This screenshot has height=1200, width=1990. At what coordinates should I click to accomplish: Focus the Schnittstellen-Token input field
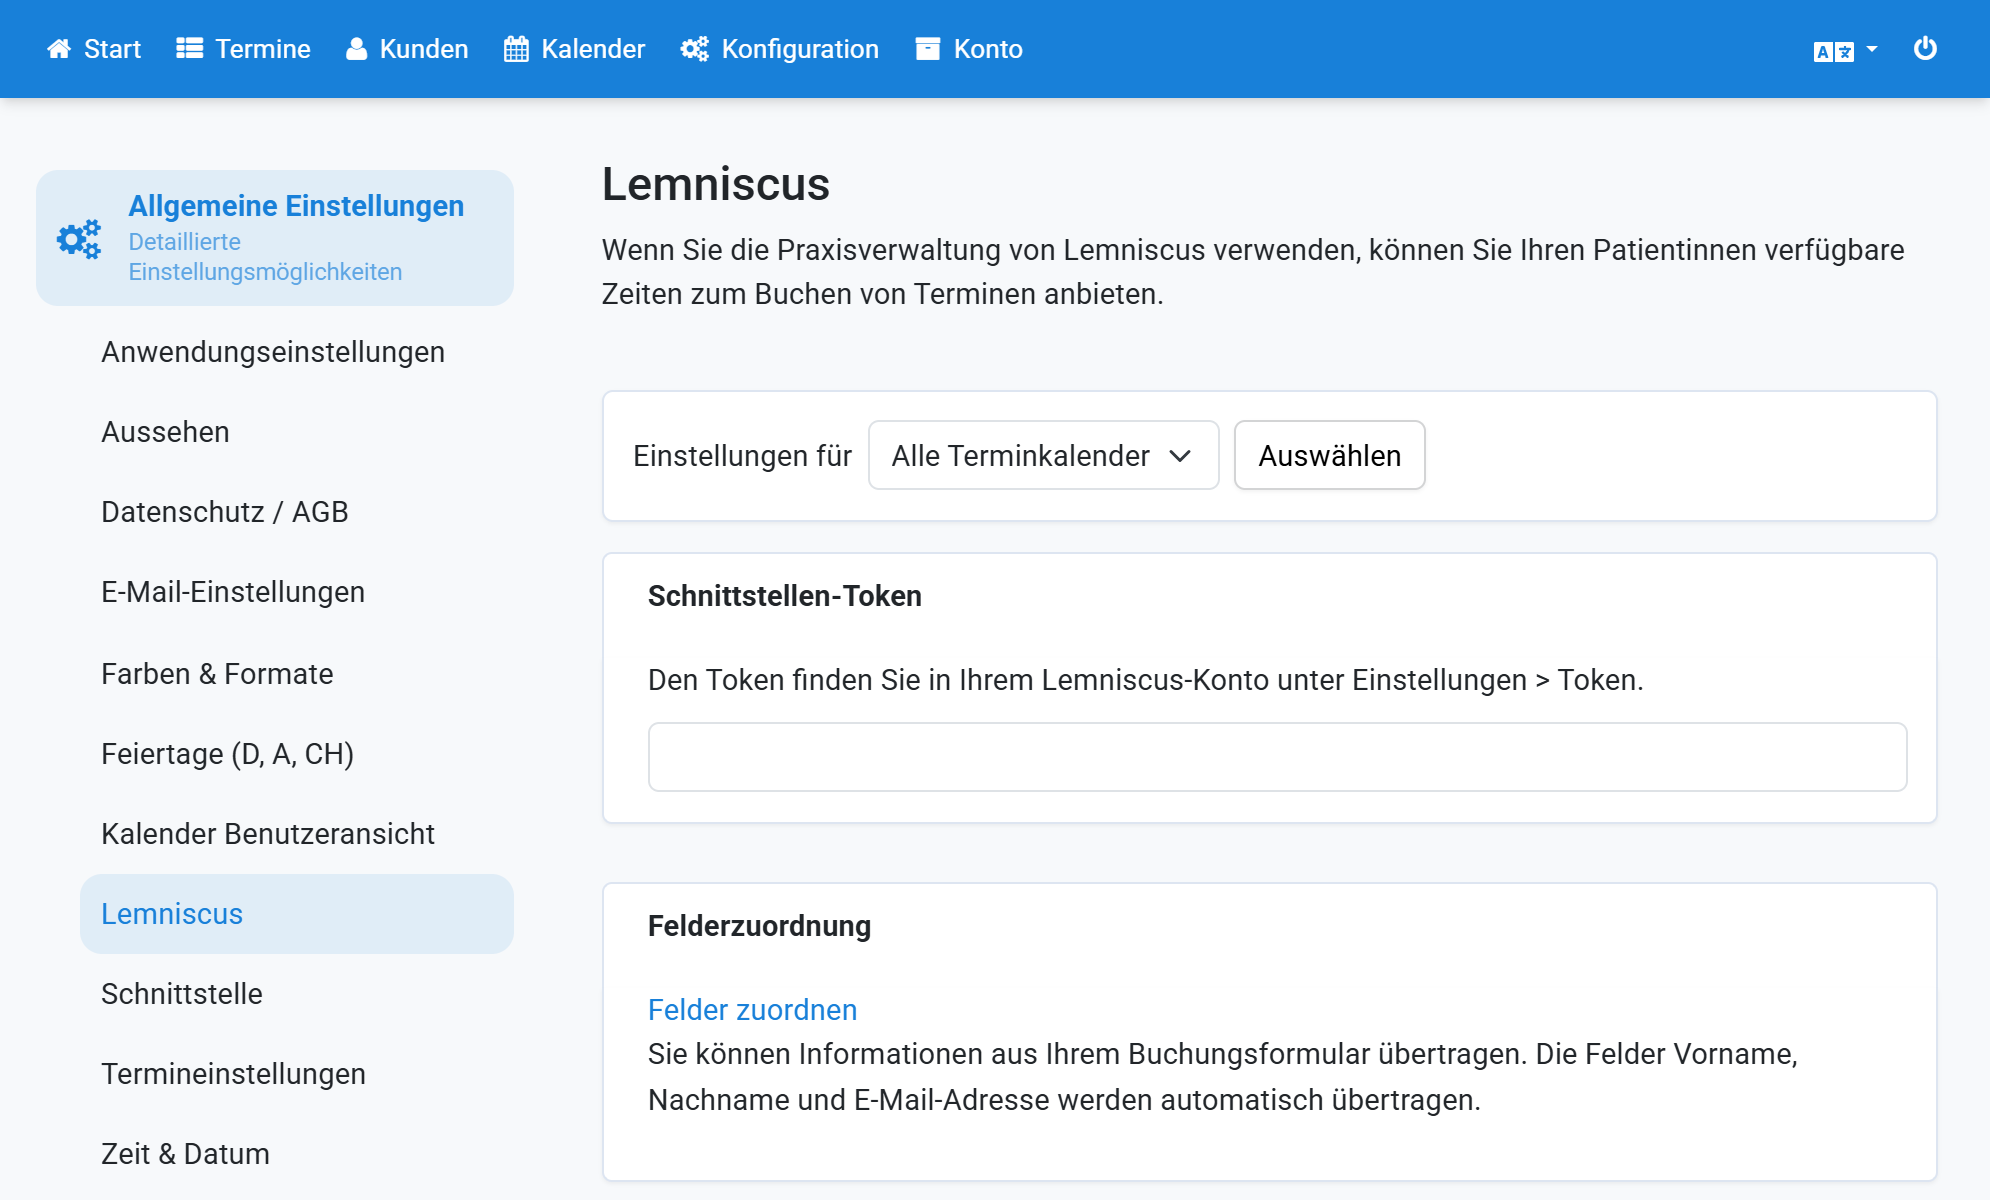click(1277, 757)
